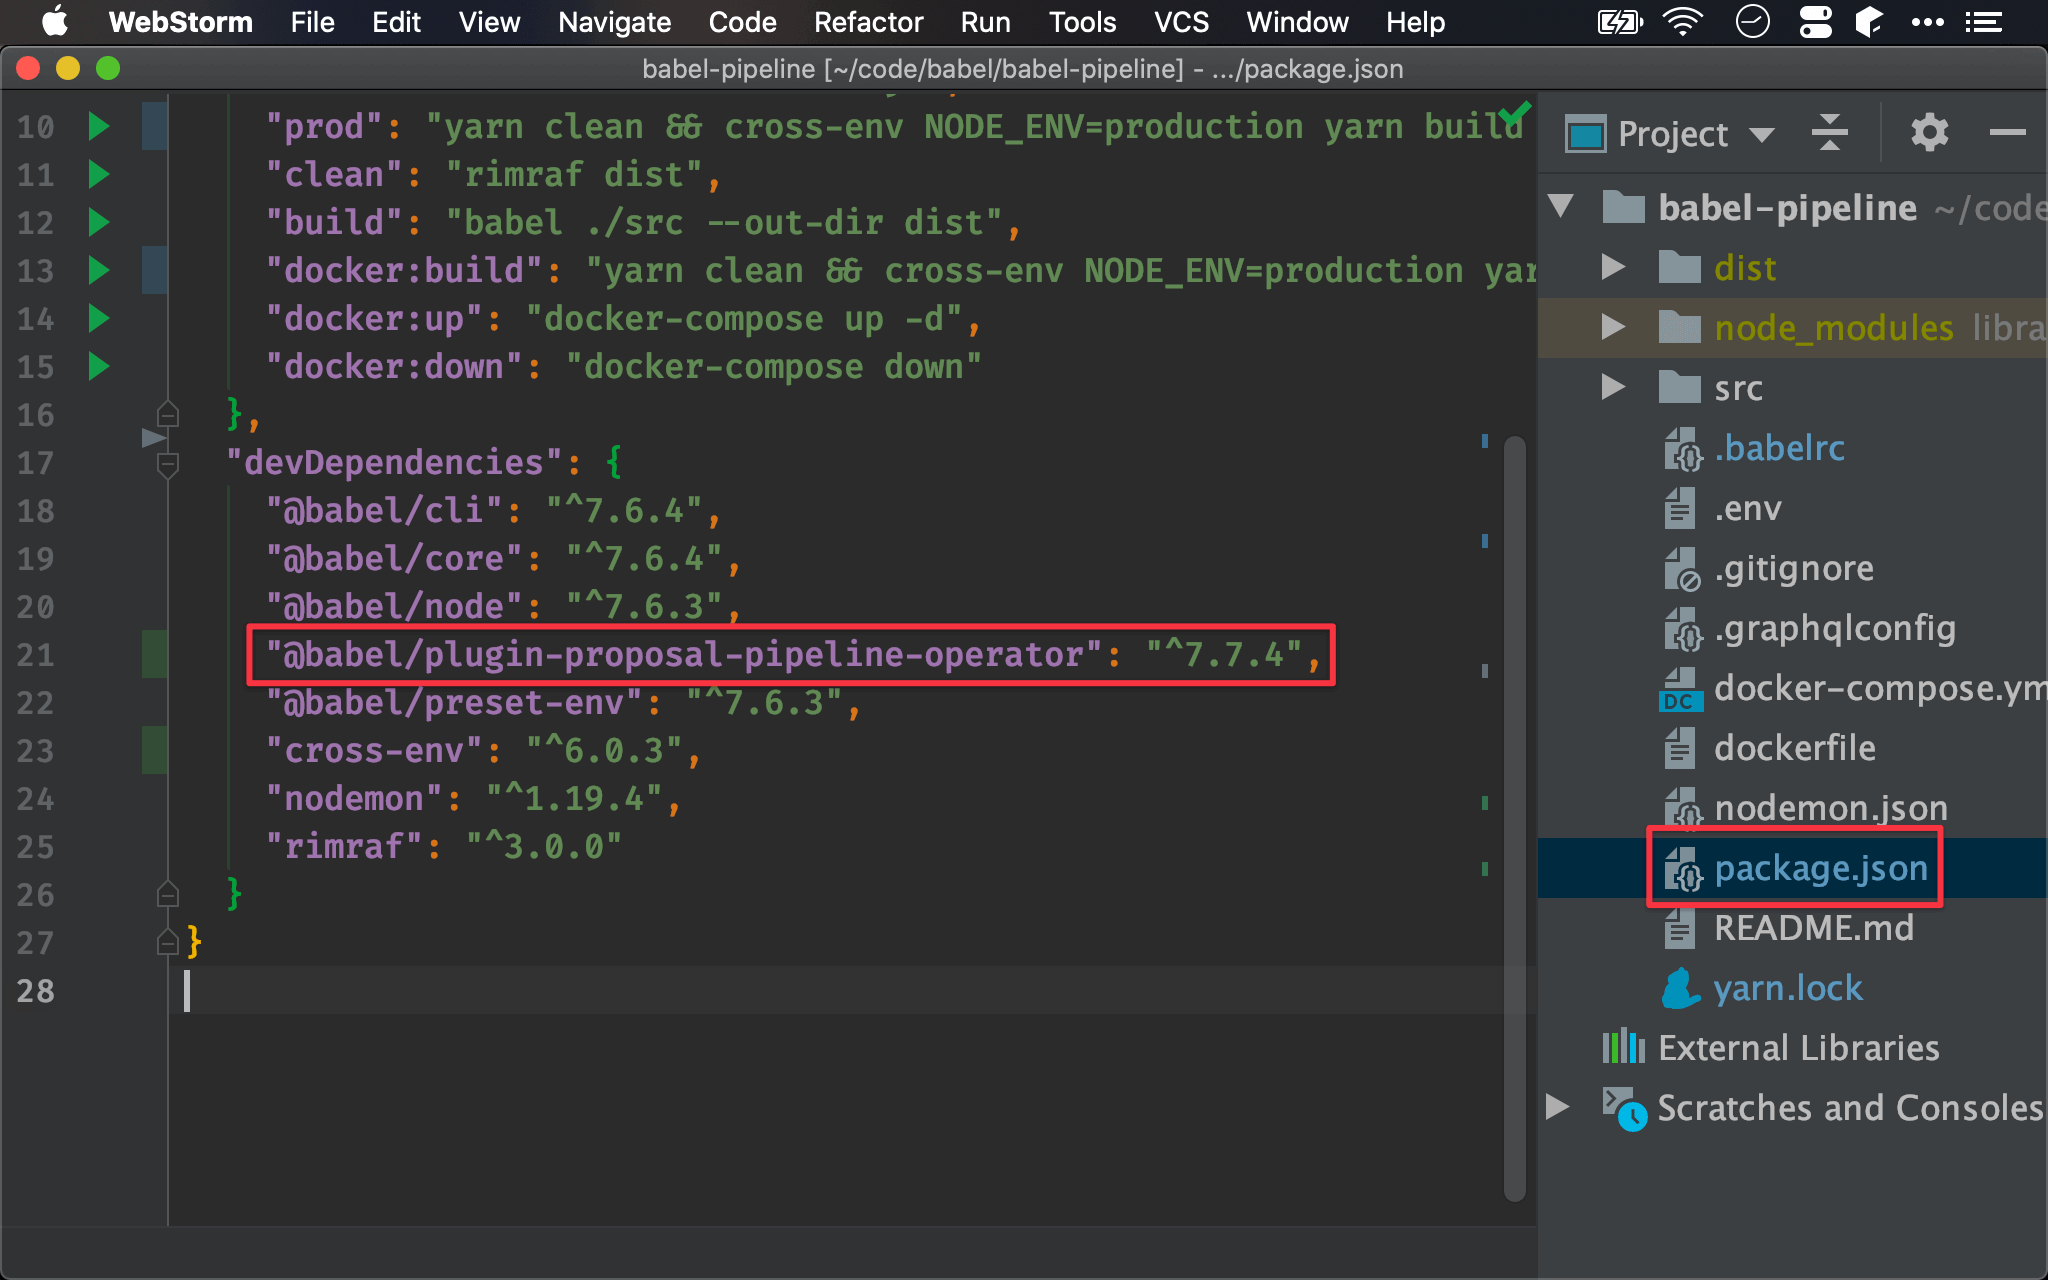The width and height of the screenshot is (2048, 1280).
Task: Click line number 28 in gutter
Action: coord(36,990)
